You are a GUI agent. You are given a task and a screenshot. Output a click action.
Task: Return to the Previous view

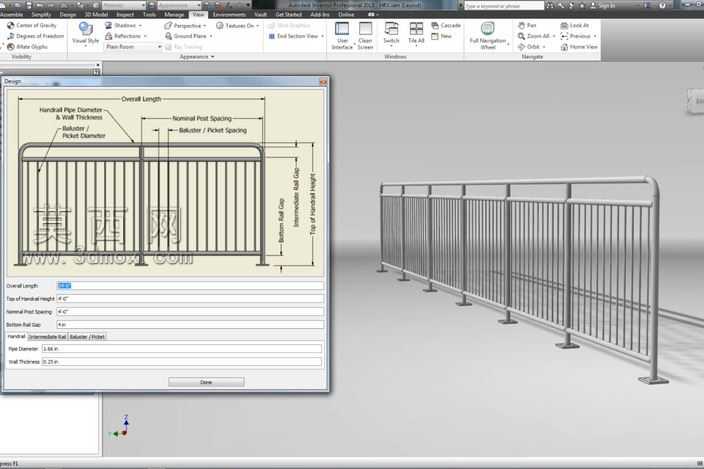(576, 36)
